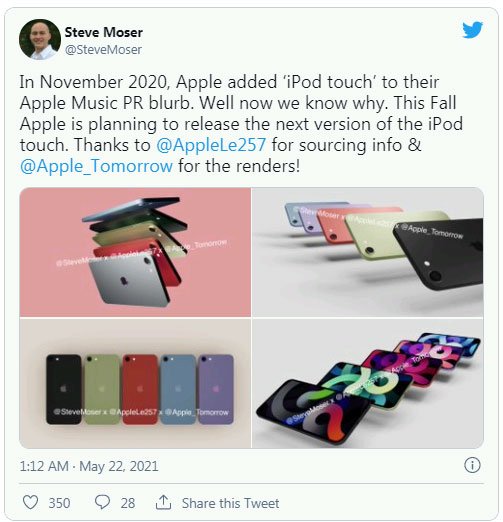Open the @Apple_Tomorrow mention link

pos(96,166)
